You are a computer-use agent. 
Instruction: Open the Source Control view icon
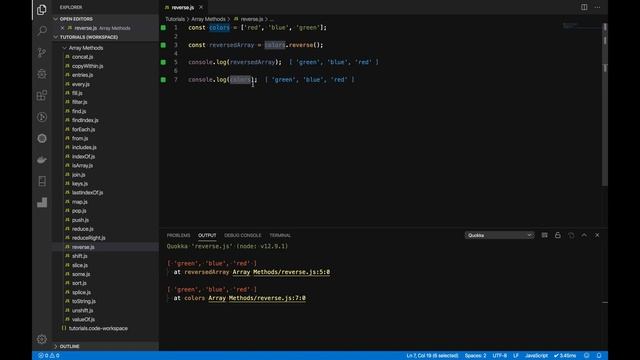pyautogui.click(x=42, y=52)
